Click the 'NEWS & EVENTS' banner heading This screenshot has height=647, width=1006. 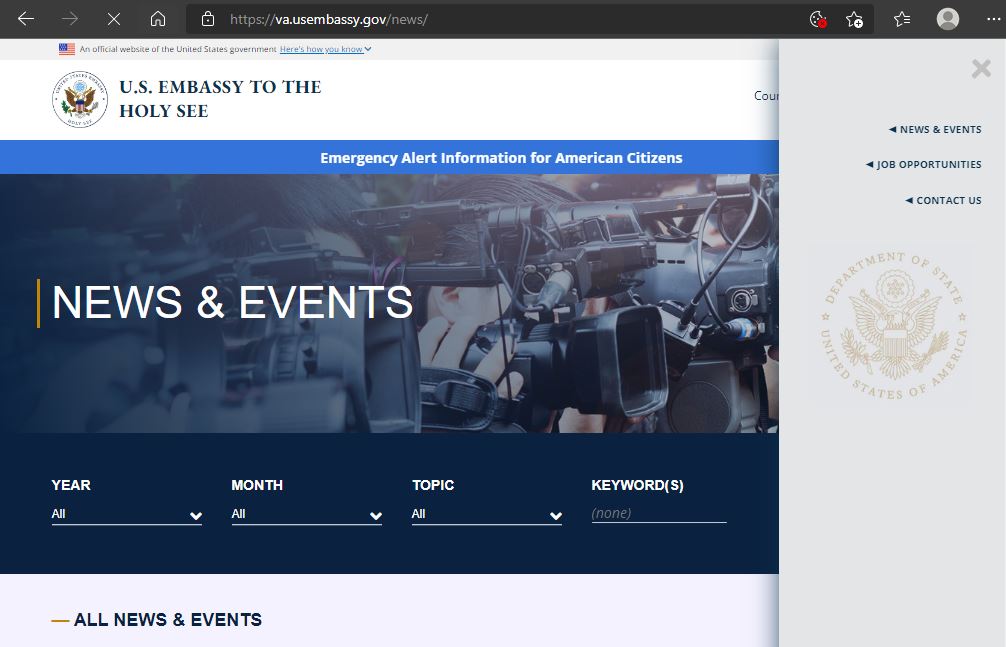coord(232,302)
